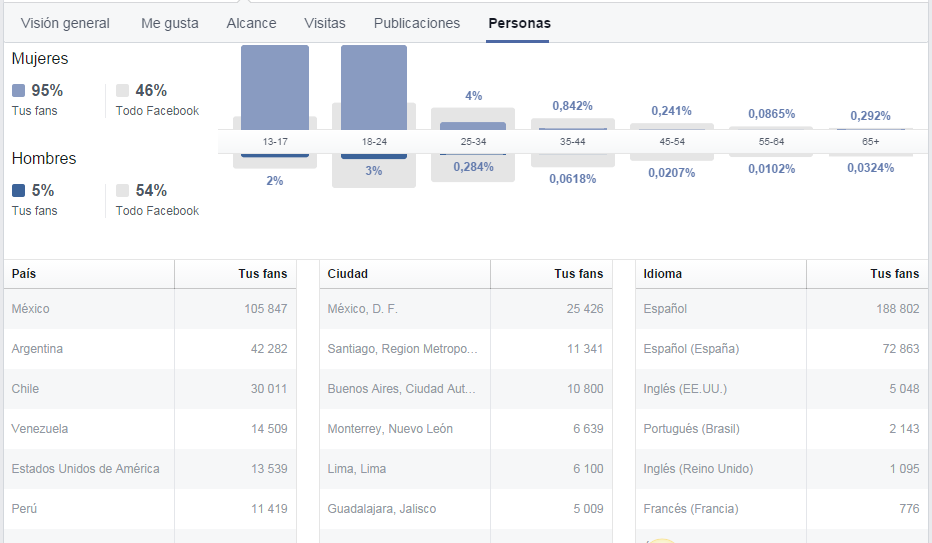
Task: Click the 0,0102% men value
Action: pos(772,168)
